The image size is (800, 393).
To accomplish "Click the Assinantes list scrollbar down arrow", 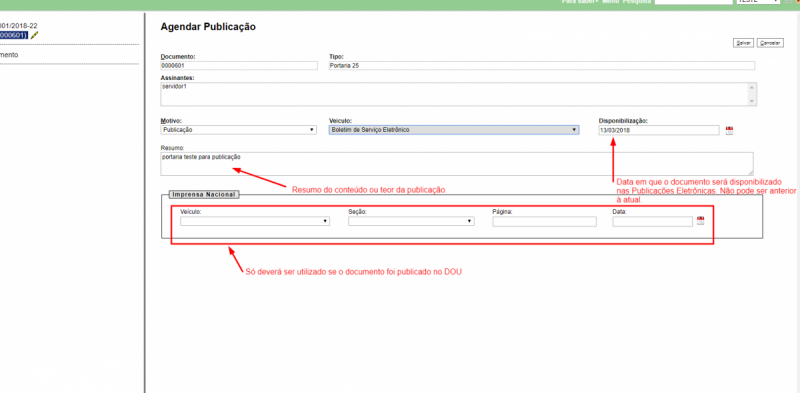I will click(x=751, y=102).
